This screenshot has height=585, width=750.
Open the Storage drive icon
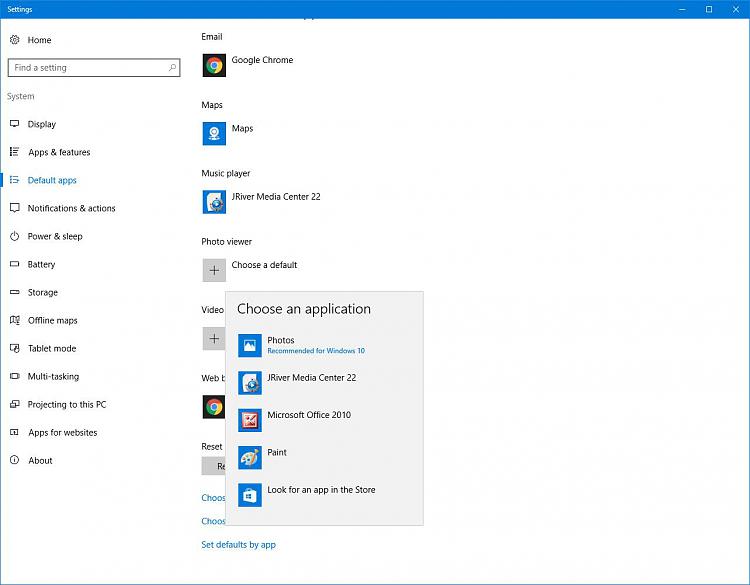tap(15, 292)
